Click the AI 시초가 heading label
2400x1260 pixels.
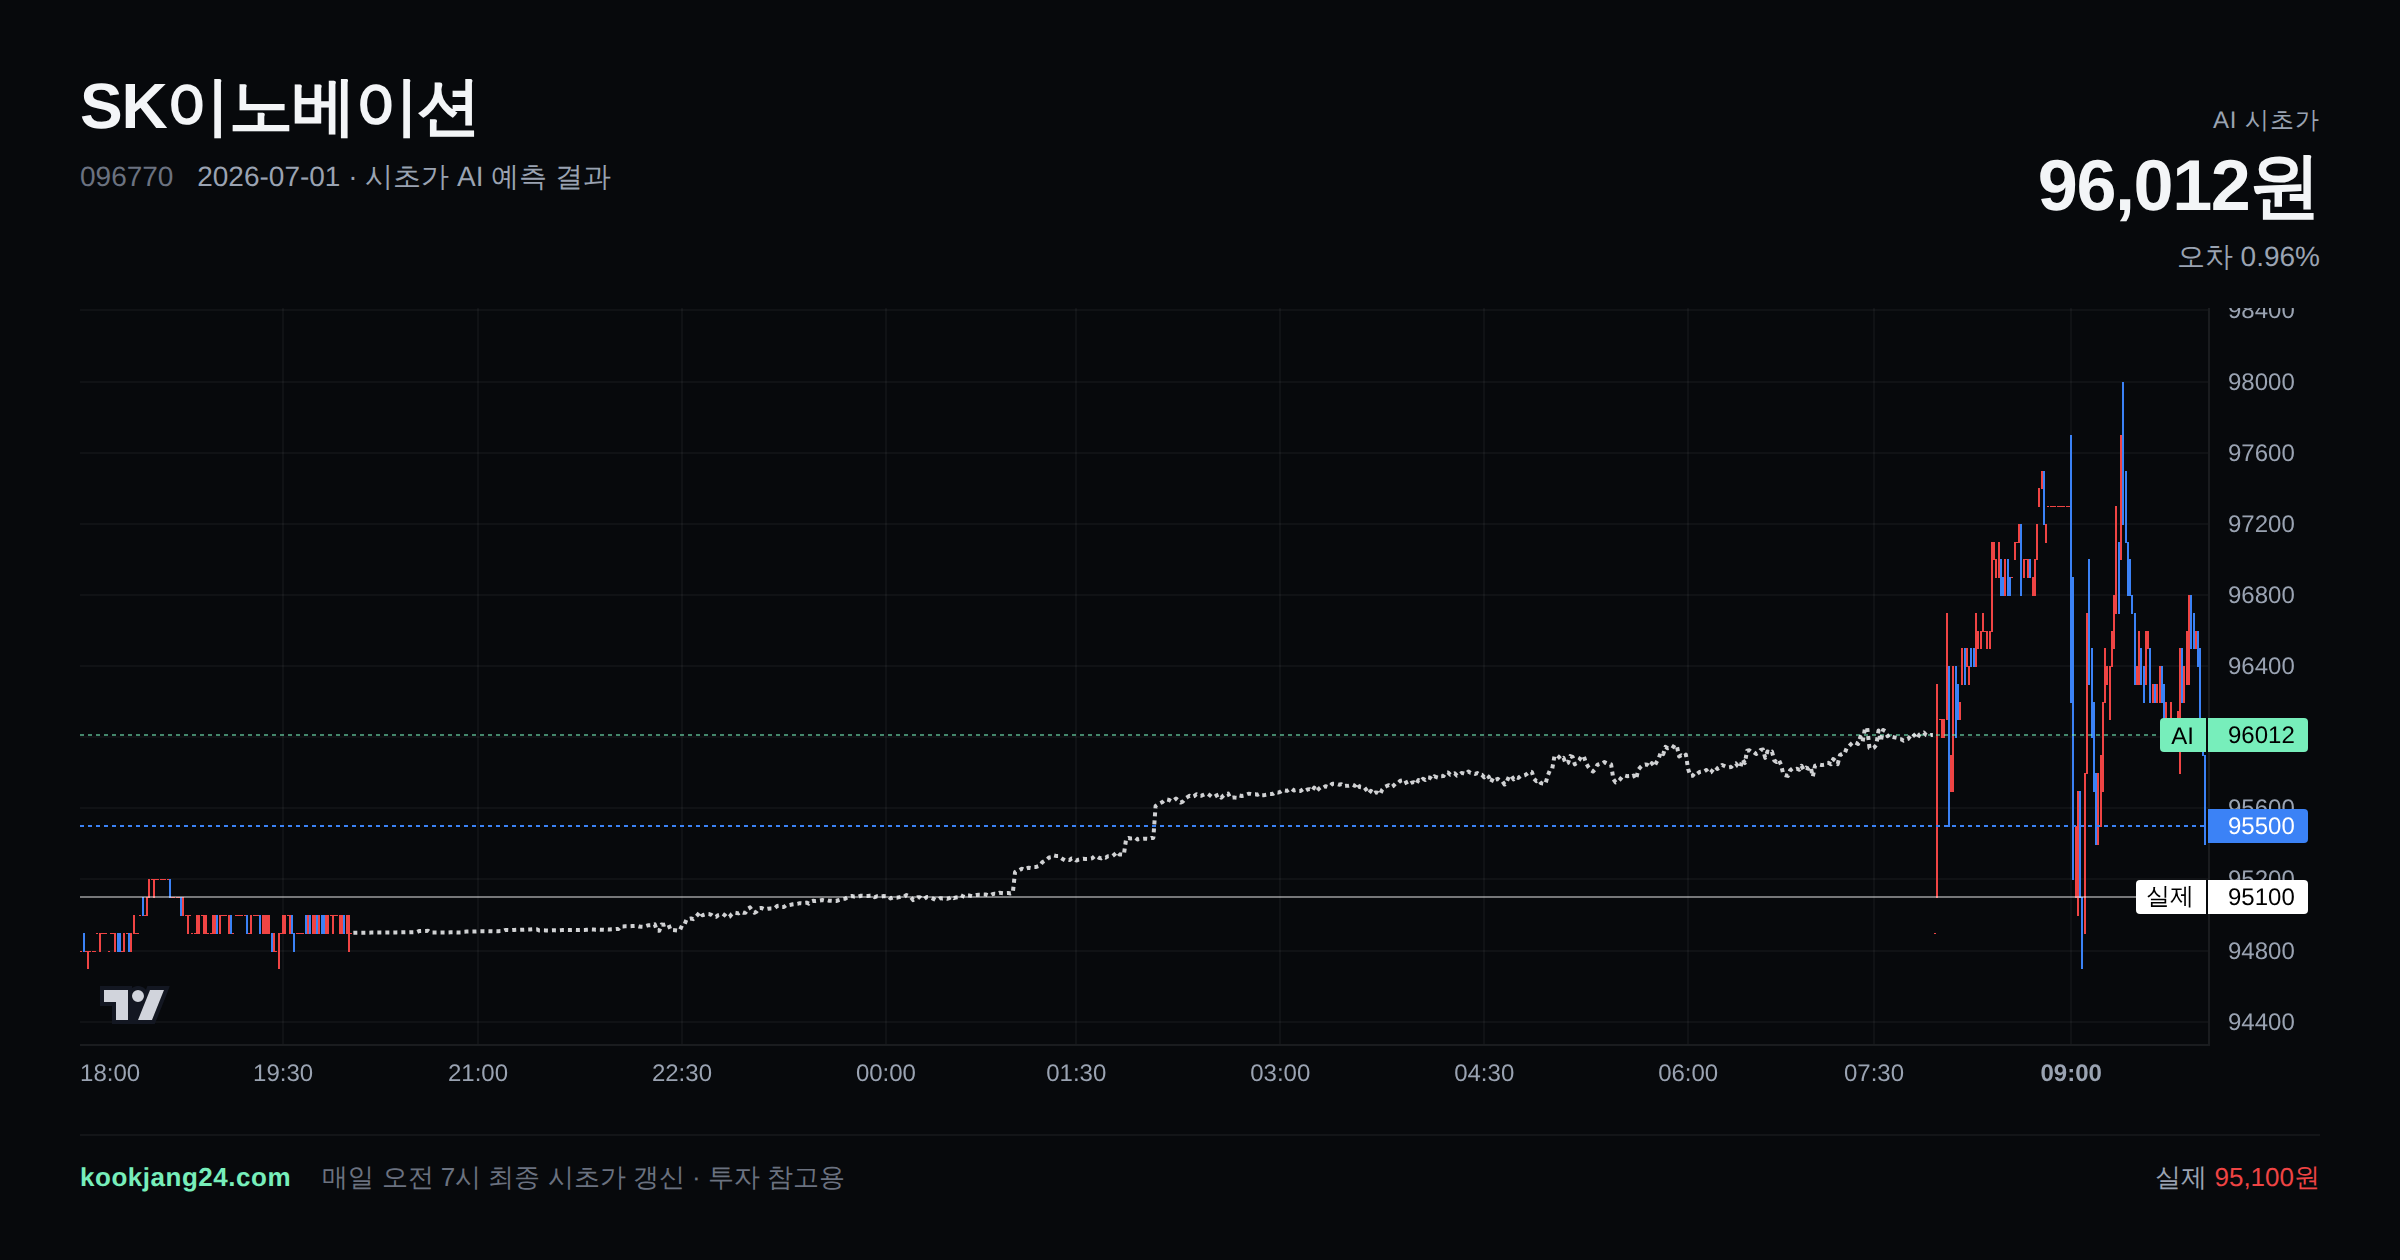point(2266,120)
